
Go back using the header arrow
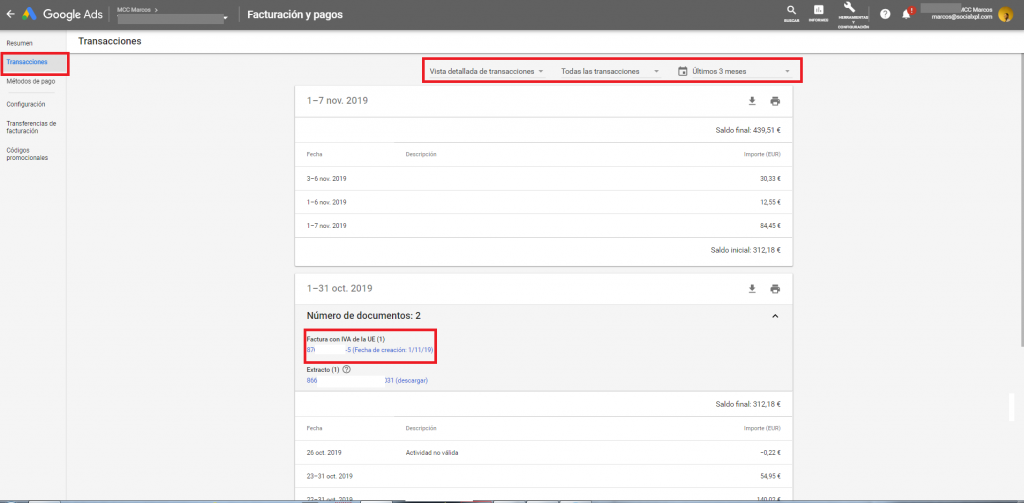(x=10, y=14)
